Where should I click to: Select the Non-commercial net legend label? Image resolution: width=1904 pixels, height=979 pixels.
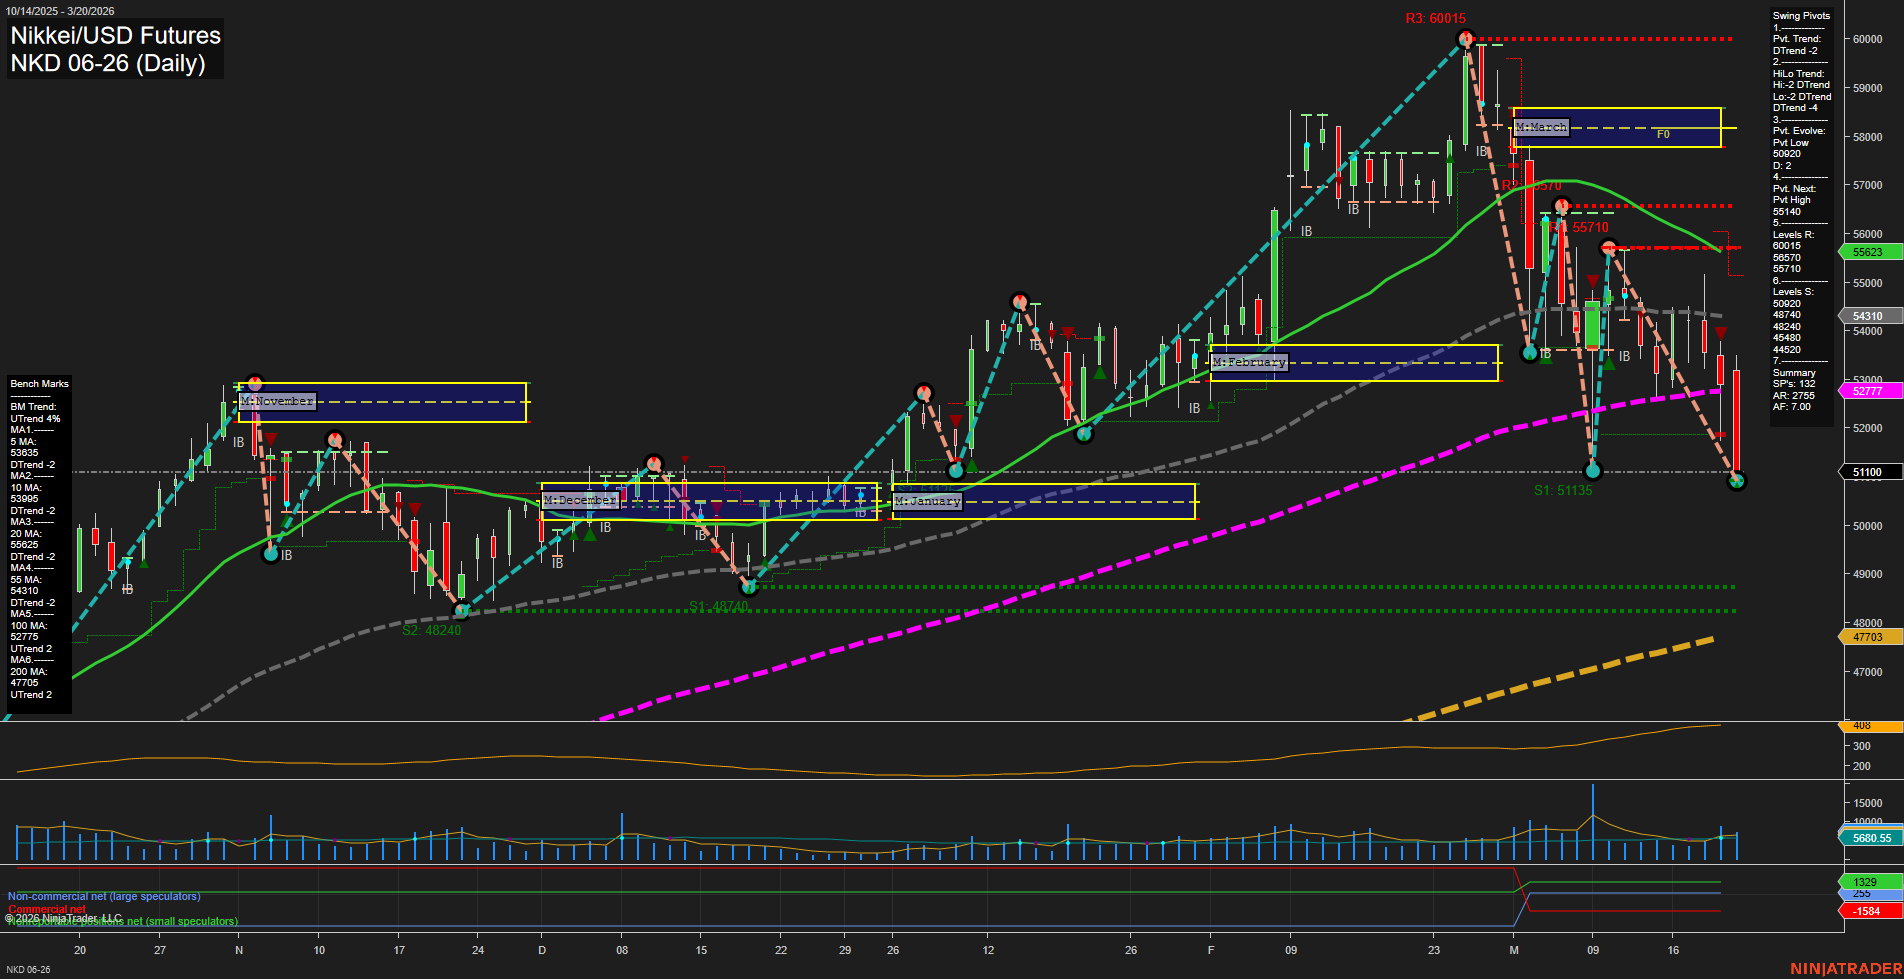[104, 896]
